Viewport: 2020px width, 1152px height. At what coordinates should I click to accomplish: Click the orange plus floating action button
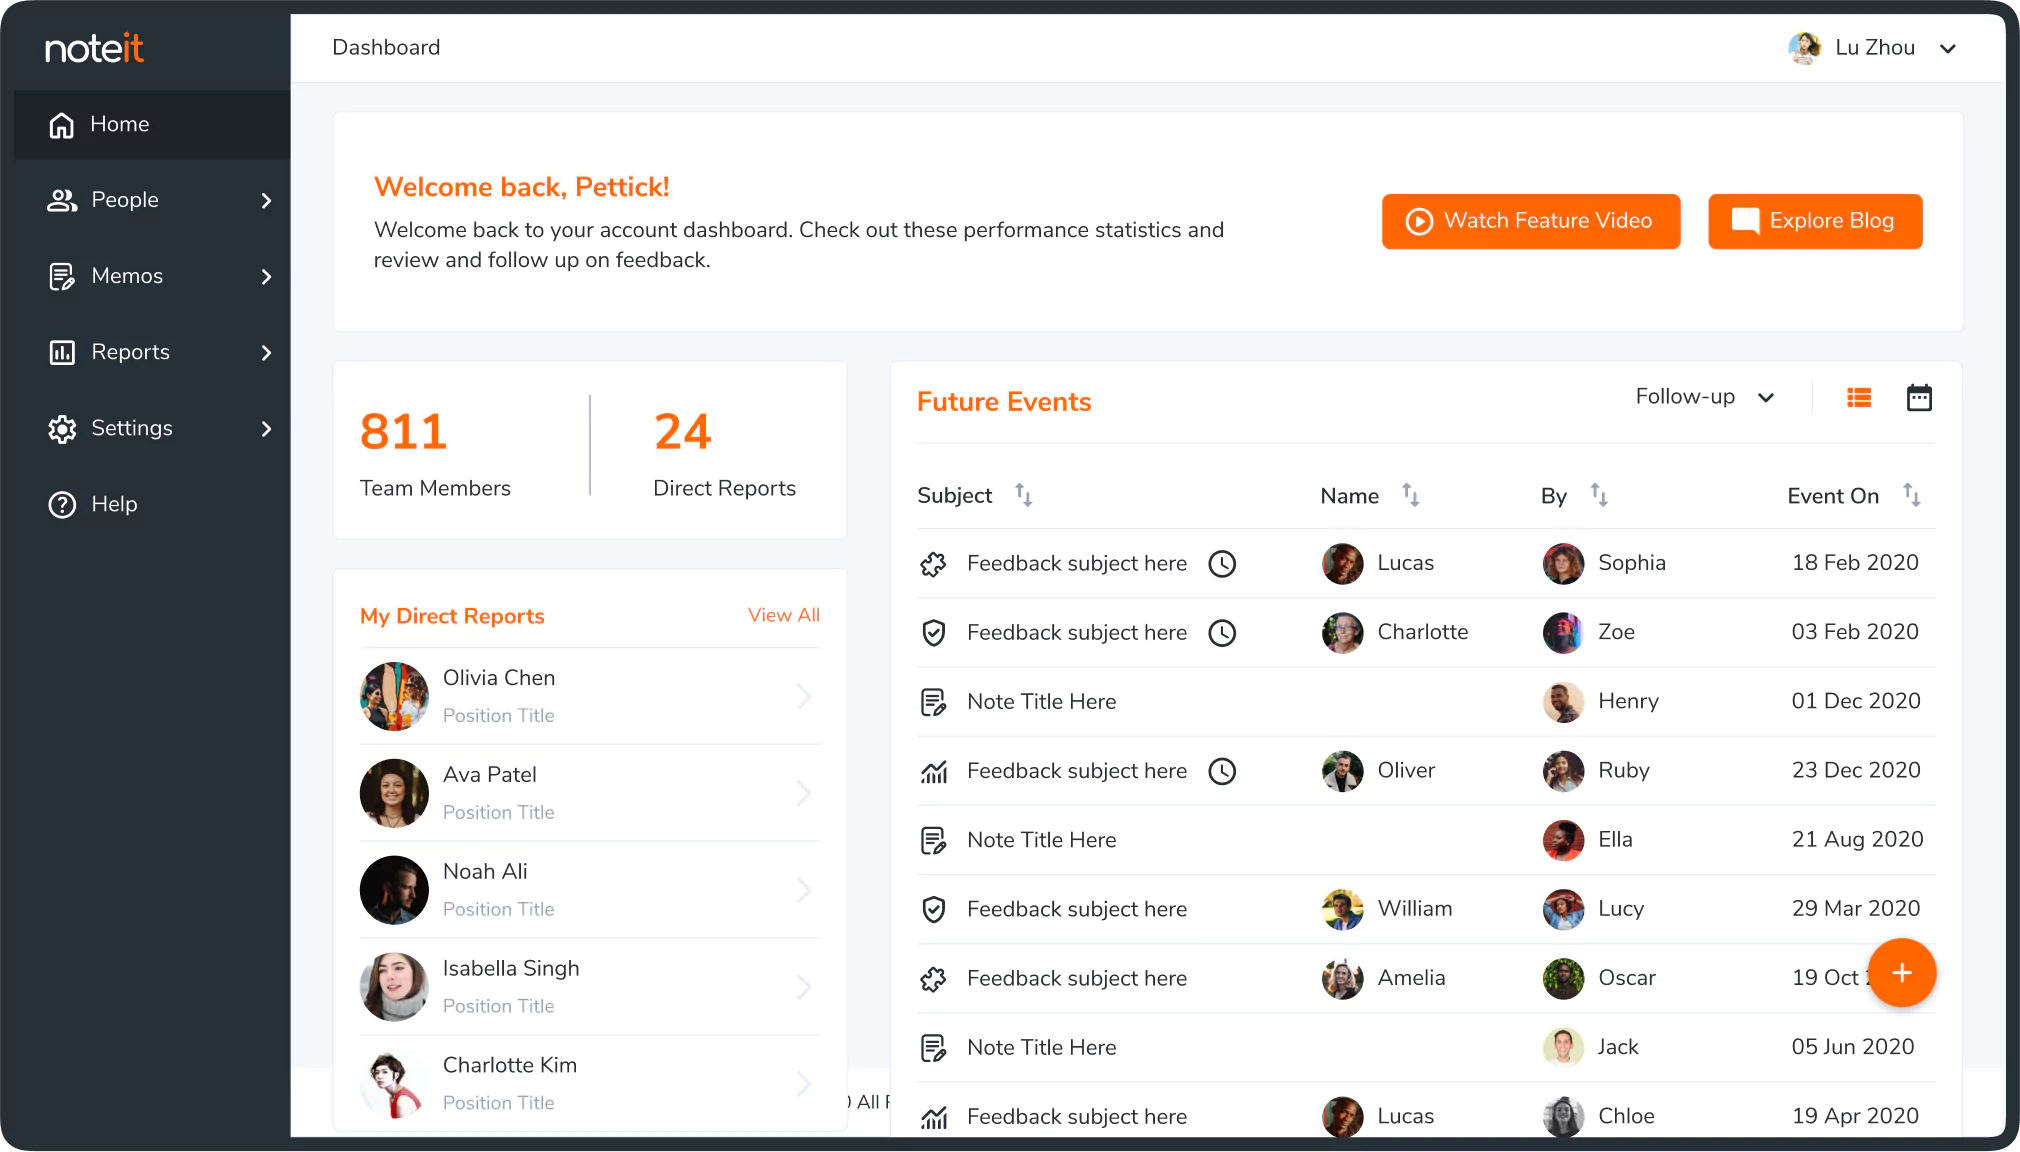pos(1901,972)
